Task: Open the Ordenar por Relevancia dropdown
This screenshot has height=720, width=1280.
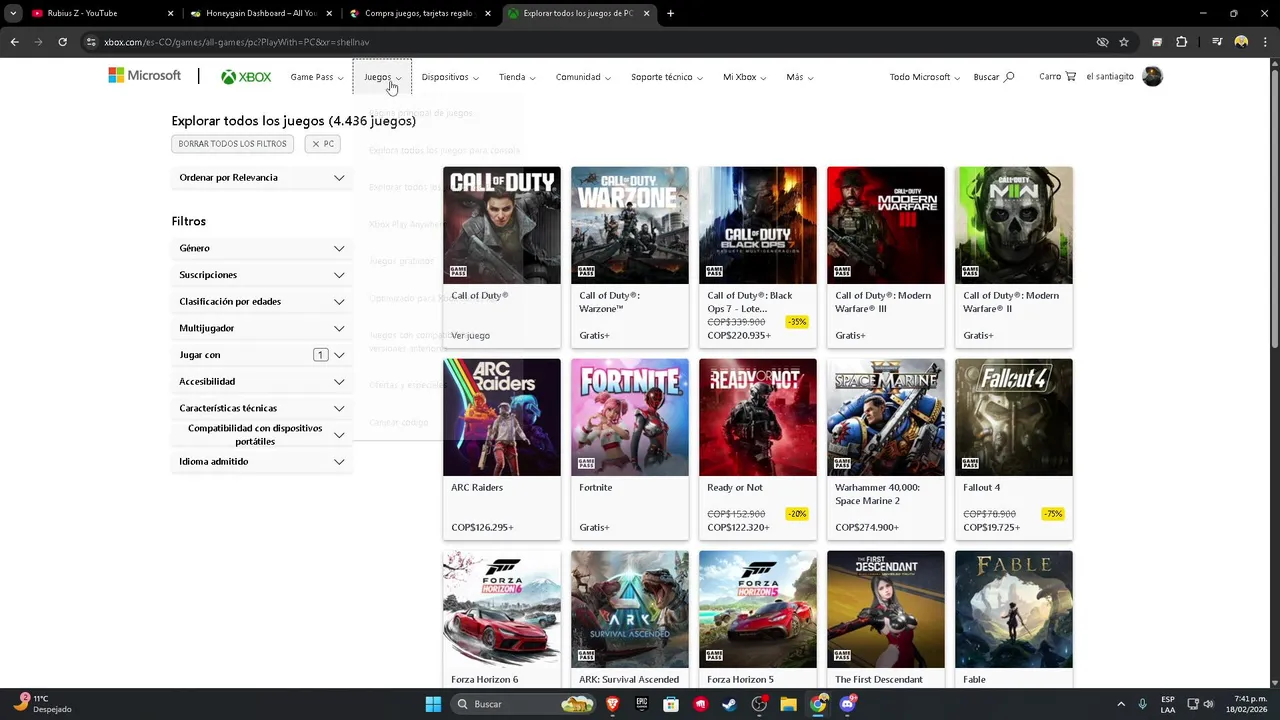Action: click(x=261, y=177)
